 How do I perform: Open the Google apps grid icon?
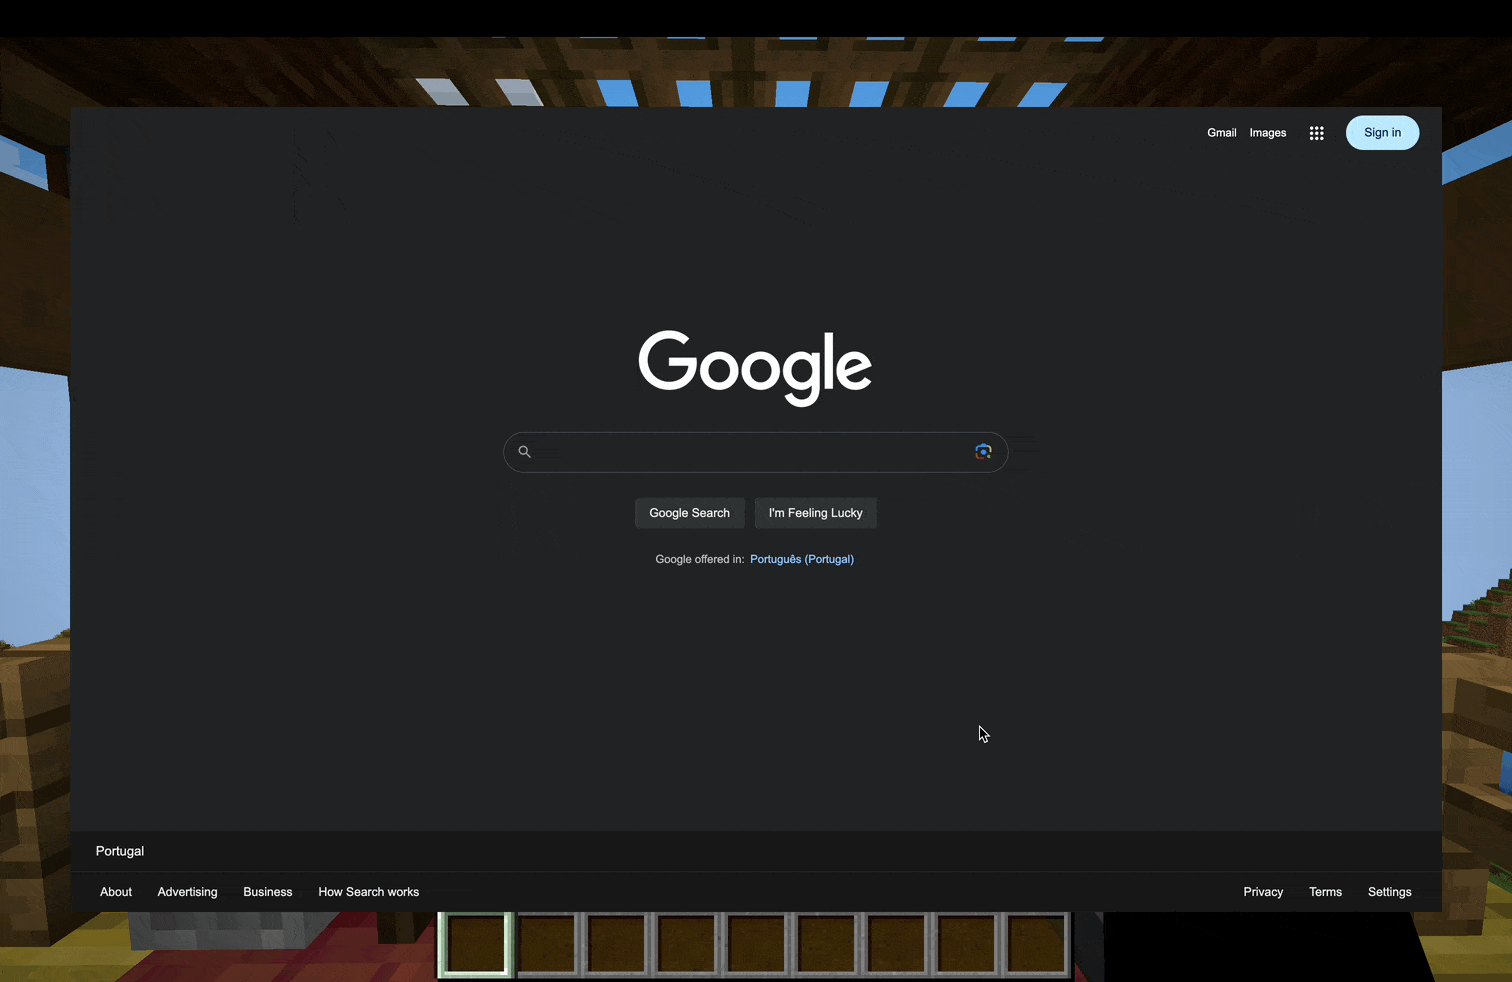click(1316, 133)
